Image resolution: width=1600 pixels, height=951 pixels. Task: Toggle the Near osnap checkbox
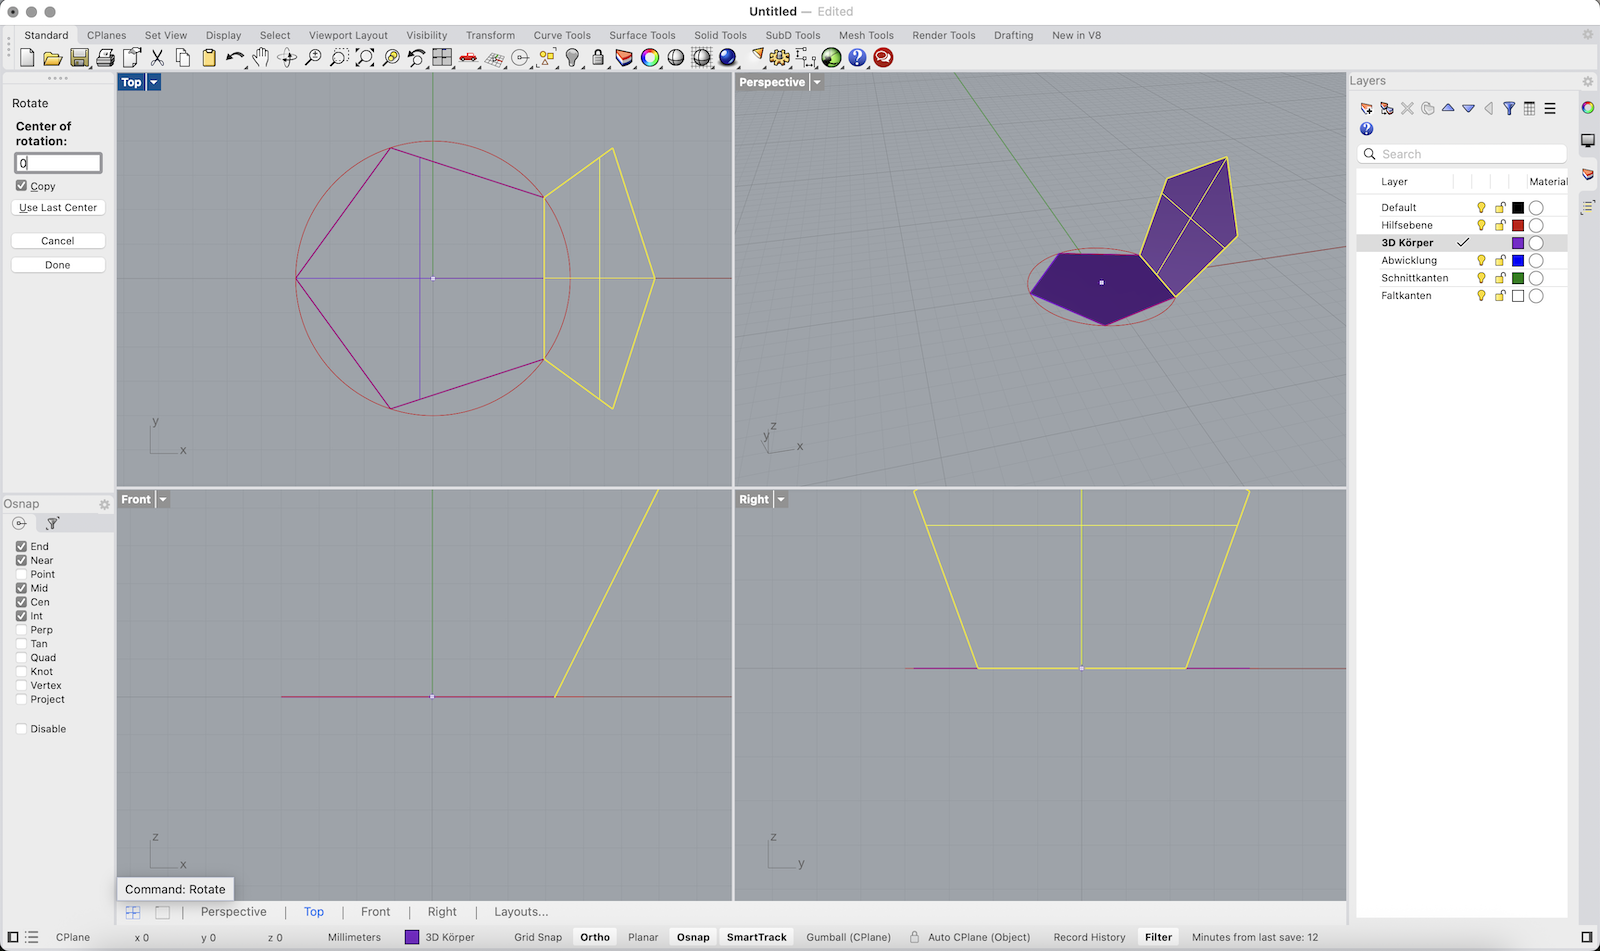tap(21, 560)
